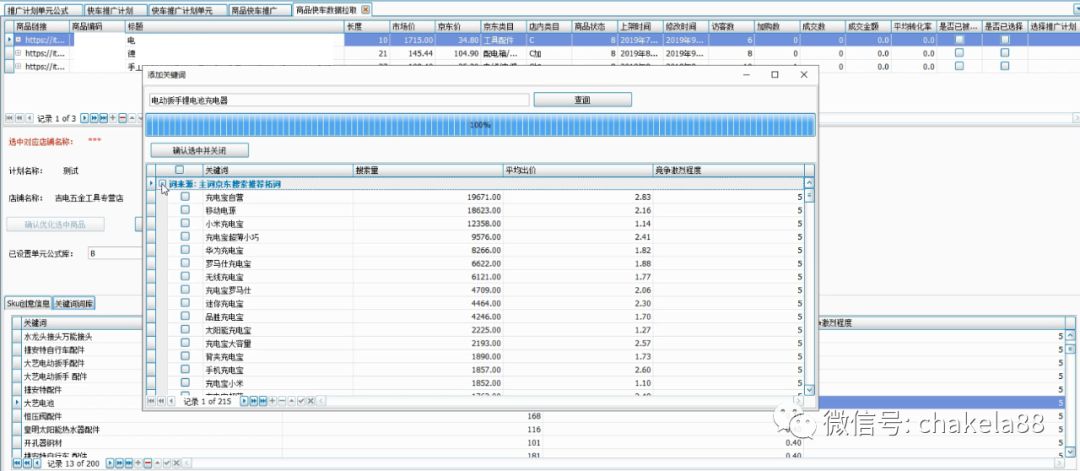The height and width of the screenshot is (471, 1080).
Task: Close the 商品快车数据拉取 tab with X icon
Action: click(365, 9)
